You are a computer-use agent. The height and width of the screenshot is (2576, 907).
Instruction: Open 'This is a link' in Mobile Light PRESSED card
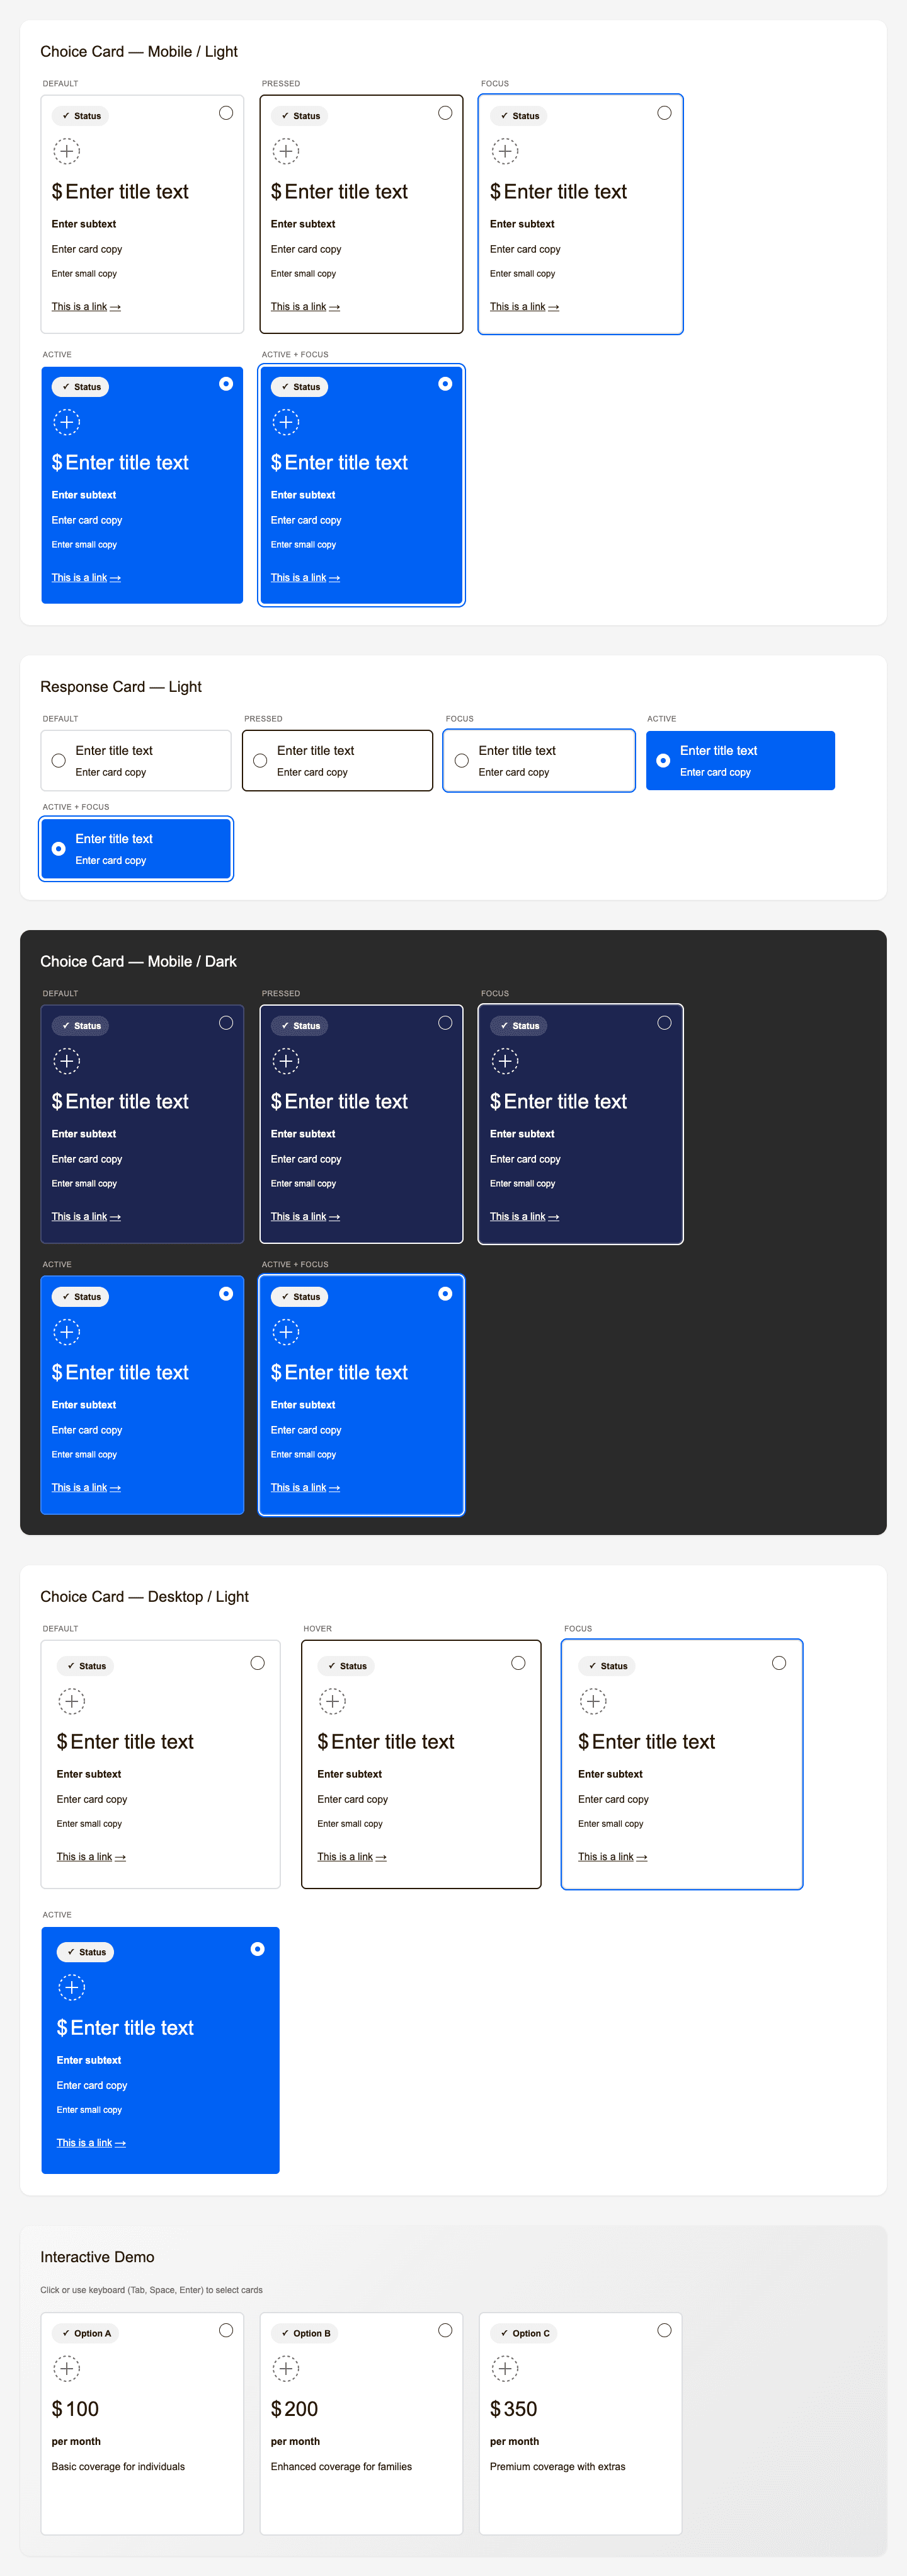click(305, 308)
